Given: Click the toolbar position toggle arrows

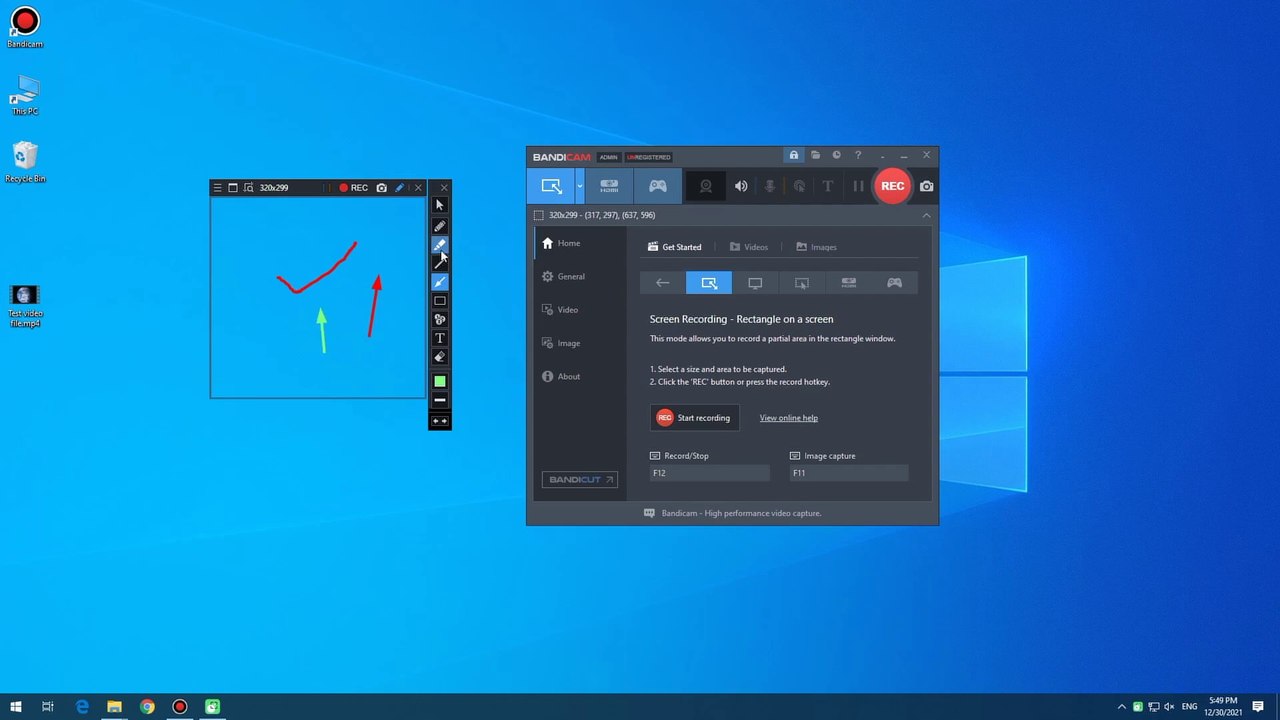Looking at the screenshot, I should (x=439, y=421).
